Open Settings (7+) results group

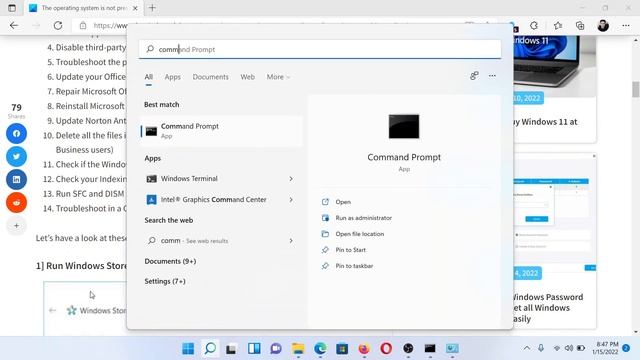coord(165,281)
